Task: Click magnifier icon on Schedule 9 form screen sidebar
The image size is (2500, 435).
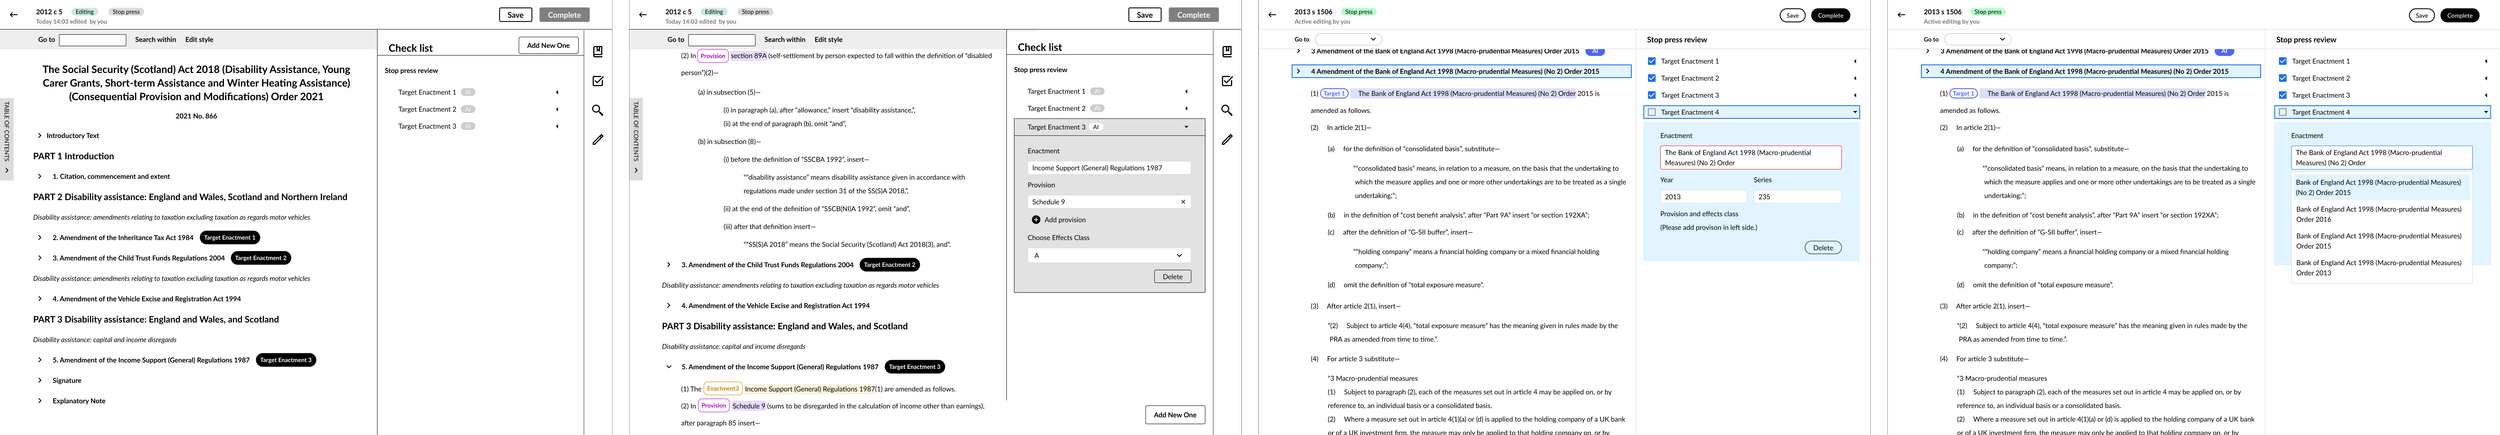Action: (1227, 110)
